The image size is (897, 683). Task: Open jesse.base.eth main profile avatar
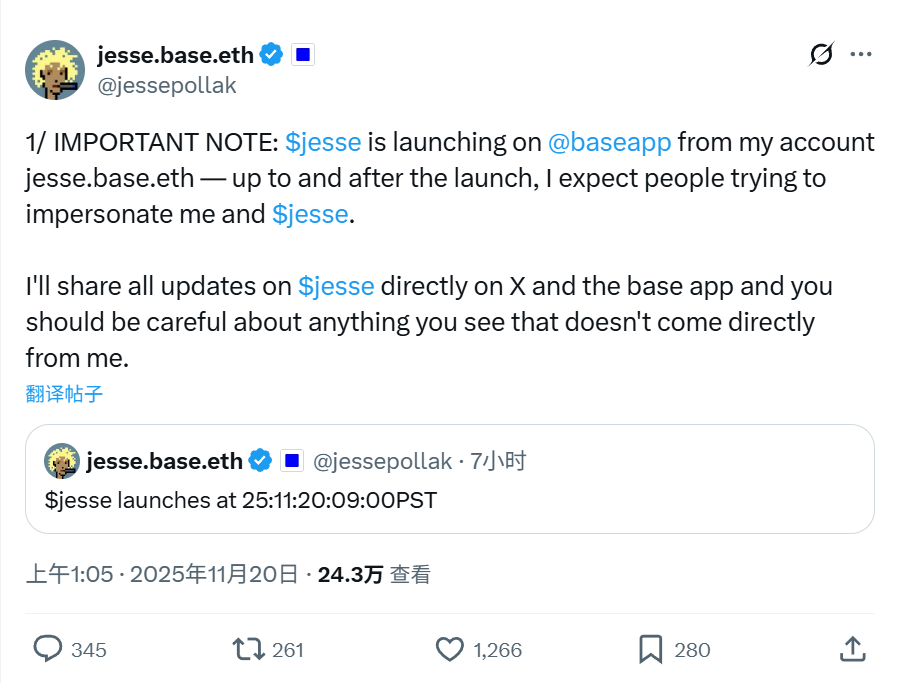54,72
